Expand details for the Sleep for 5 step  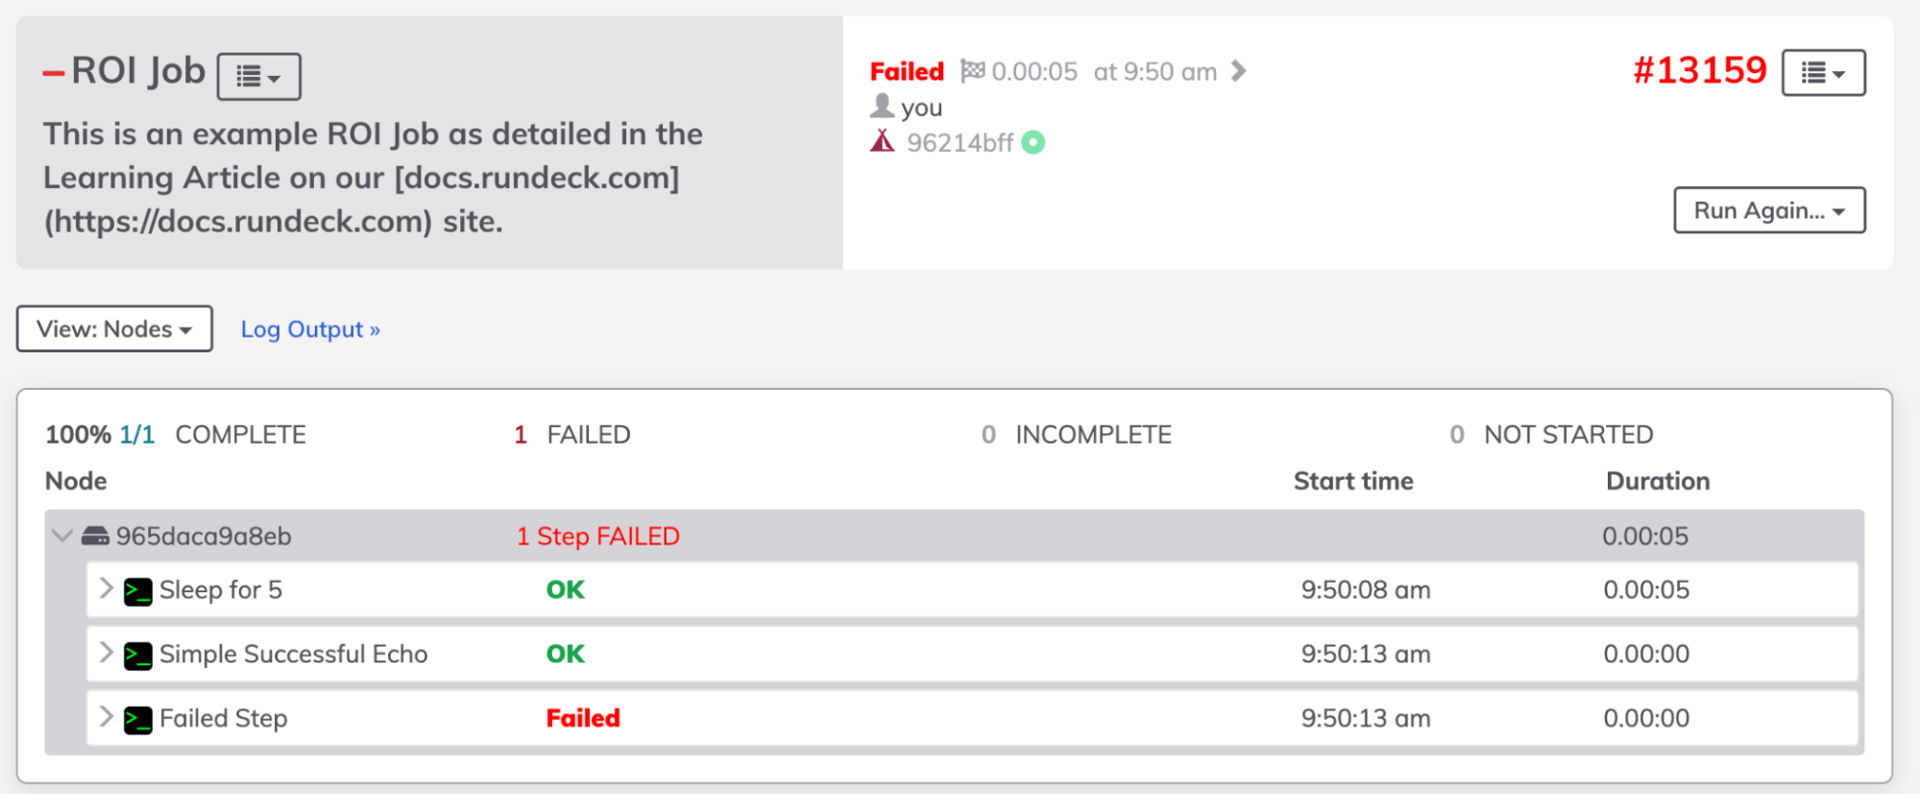click(x=106, y=590)
